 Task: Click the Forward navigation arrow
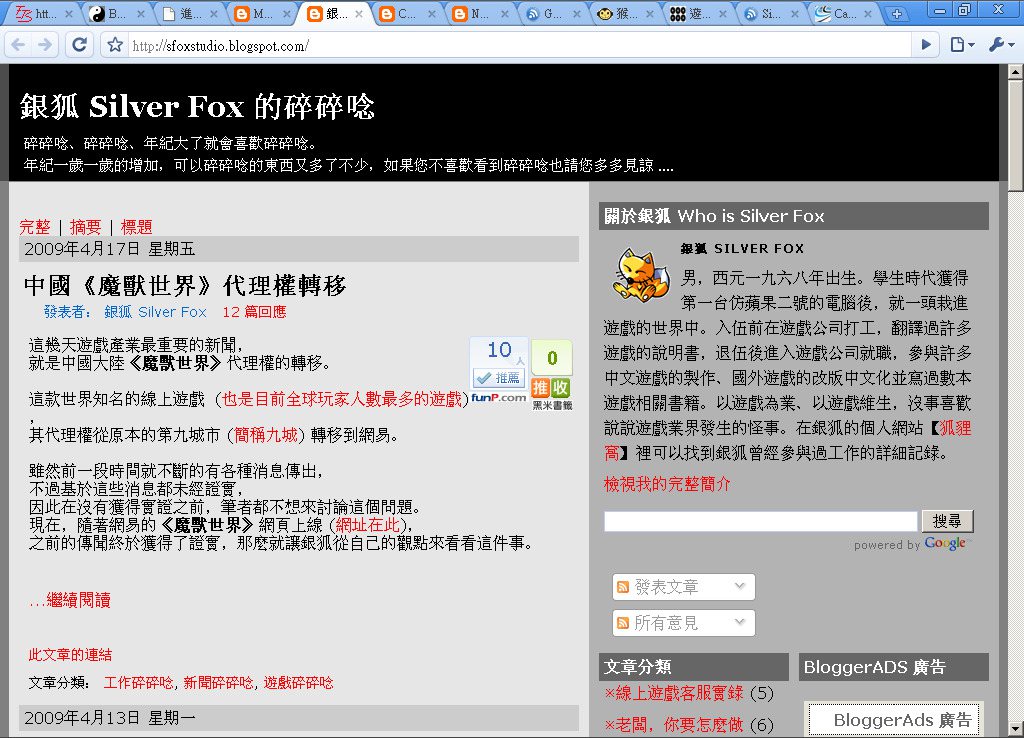tap(45, 44)
